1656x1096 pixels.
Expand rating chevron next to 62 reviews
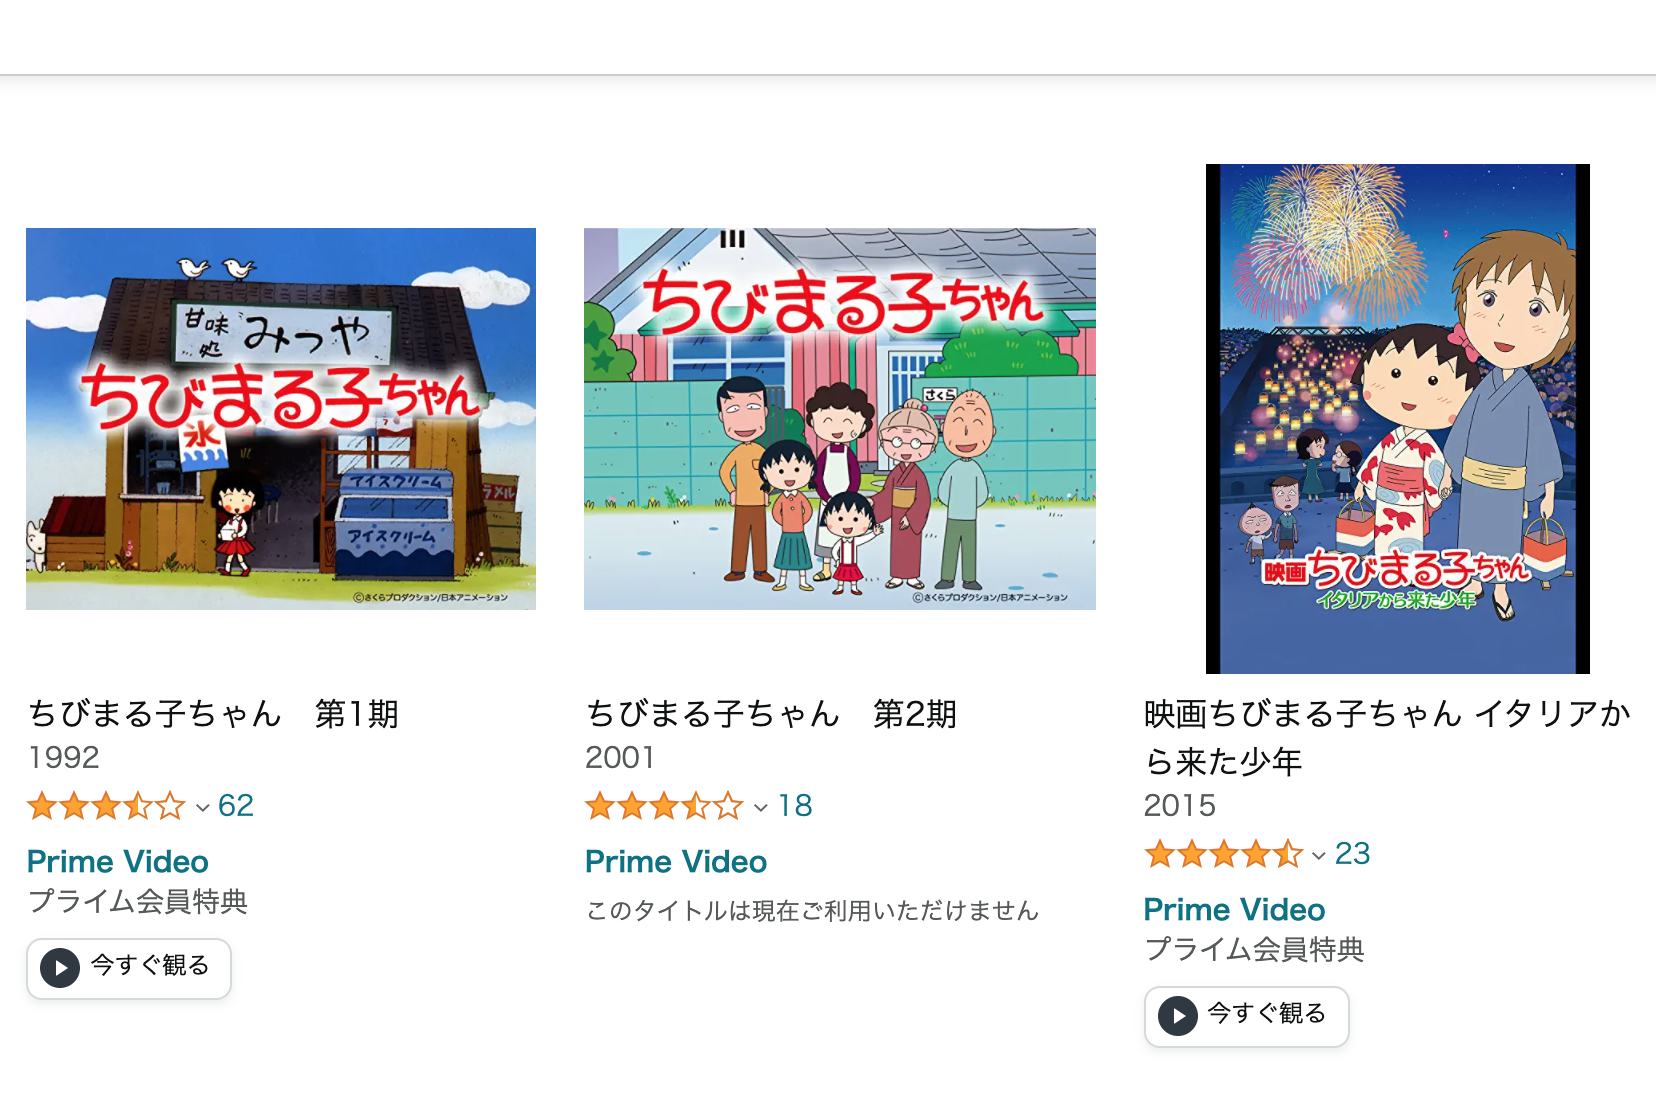tap(202, 808)
